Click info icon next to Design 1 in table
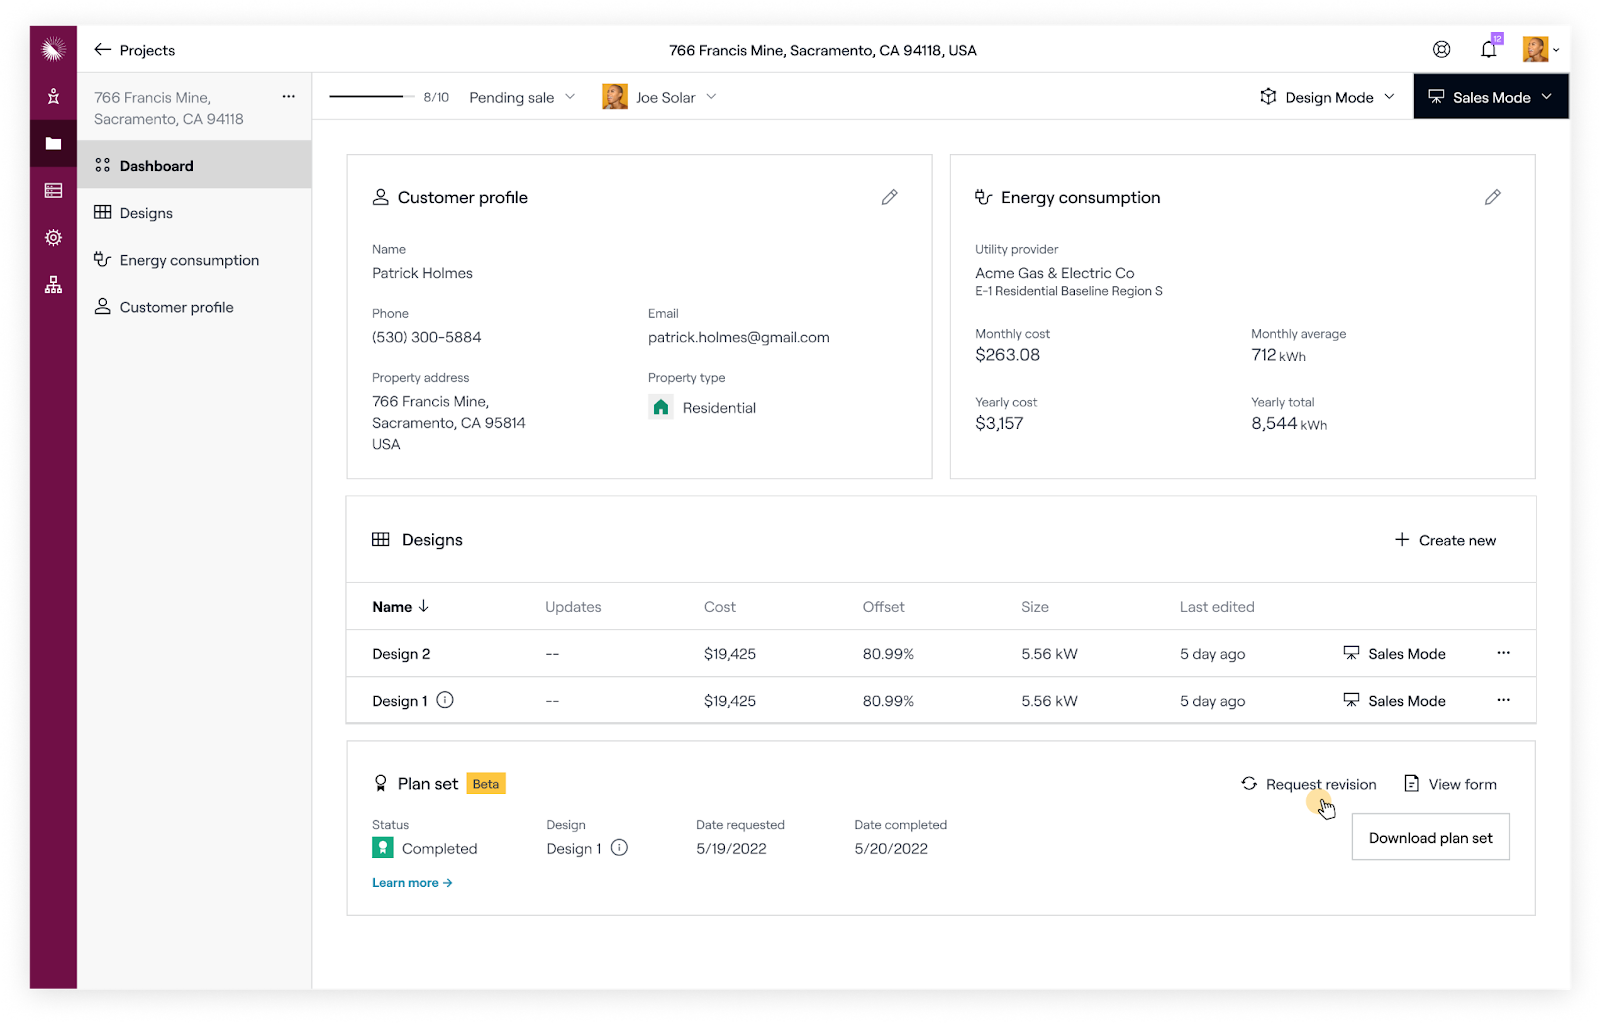Viewport: 1600px width, 1023px height. pos(445,700)
